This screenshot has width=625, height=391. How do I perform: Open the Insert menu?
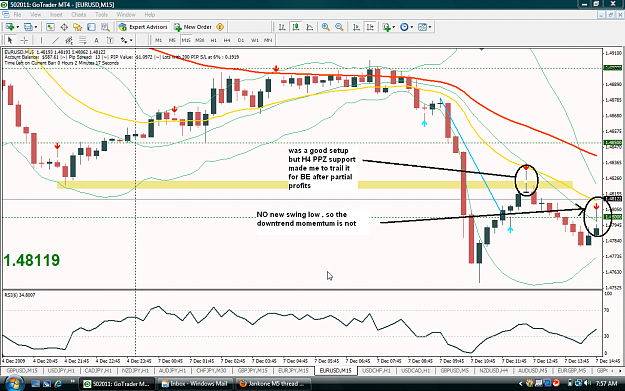point(56,14)
